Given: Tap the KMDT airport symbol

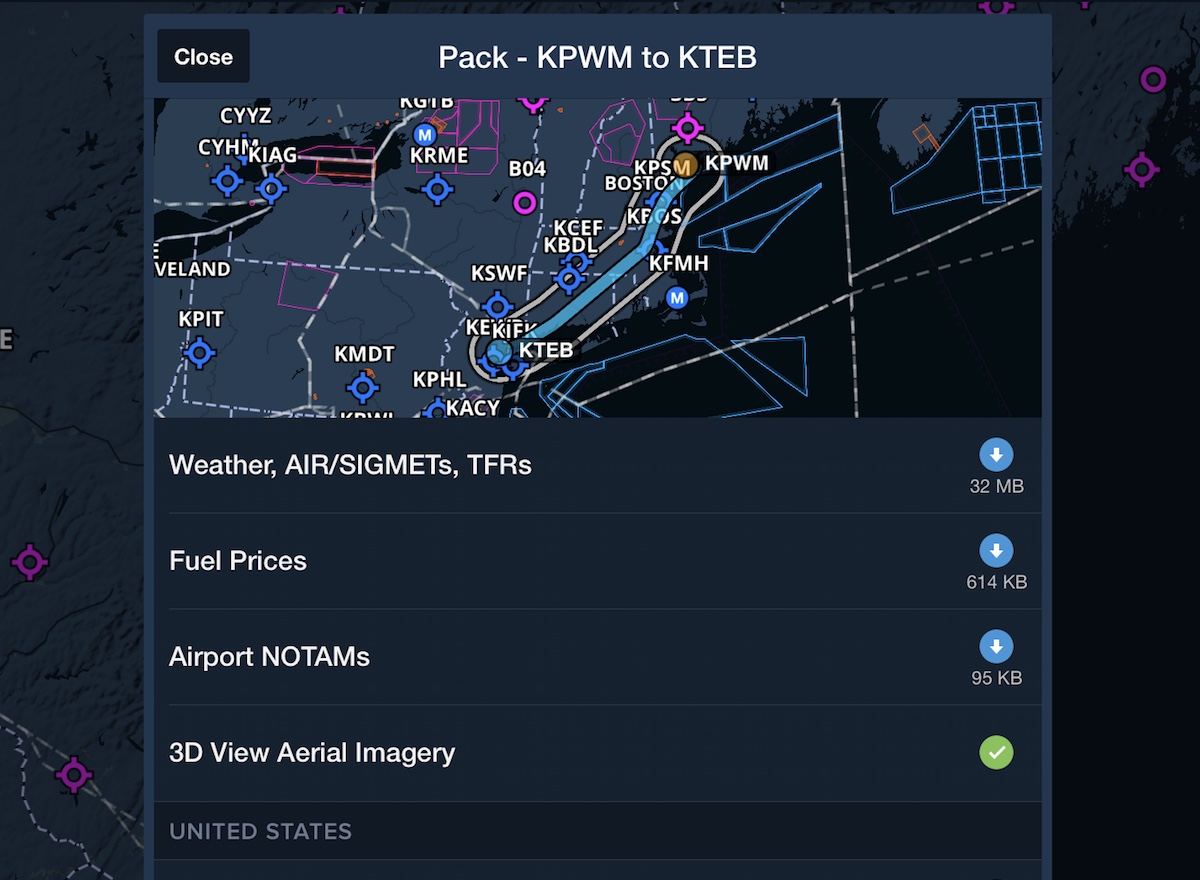Looking at the screenshot, I should [363, 386].
